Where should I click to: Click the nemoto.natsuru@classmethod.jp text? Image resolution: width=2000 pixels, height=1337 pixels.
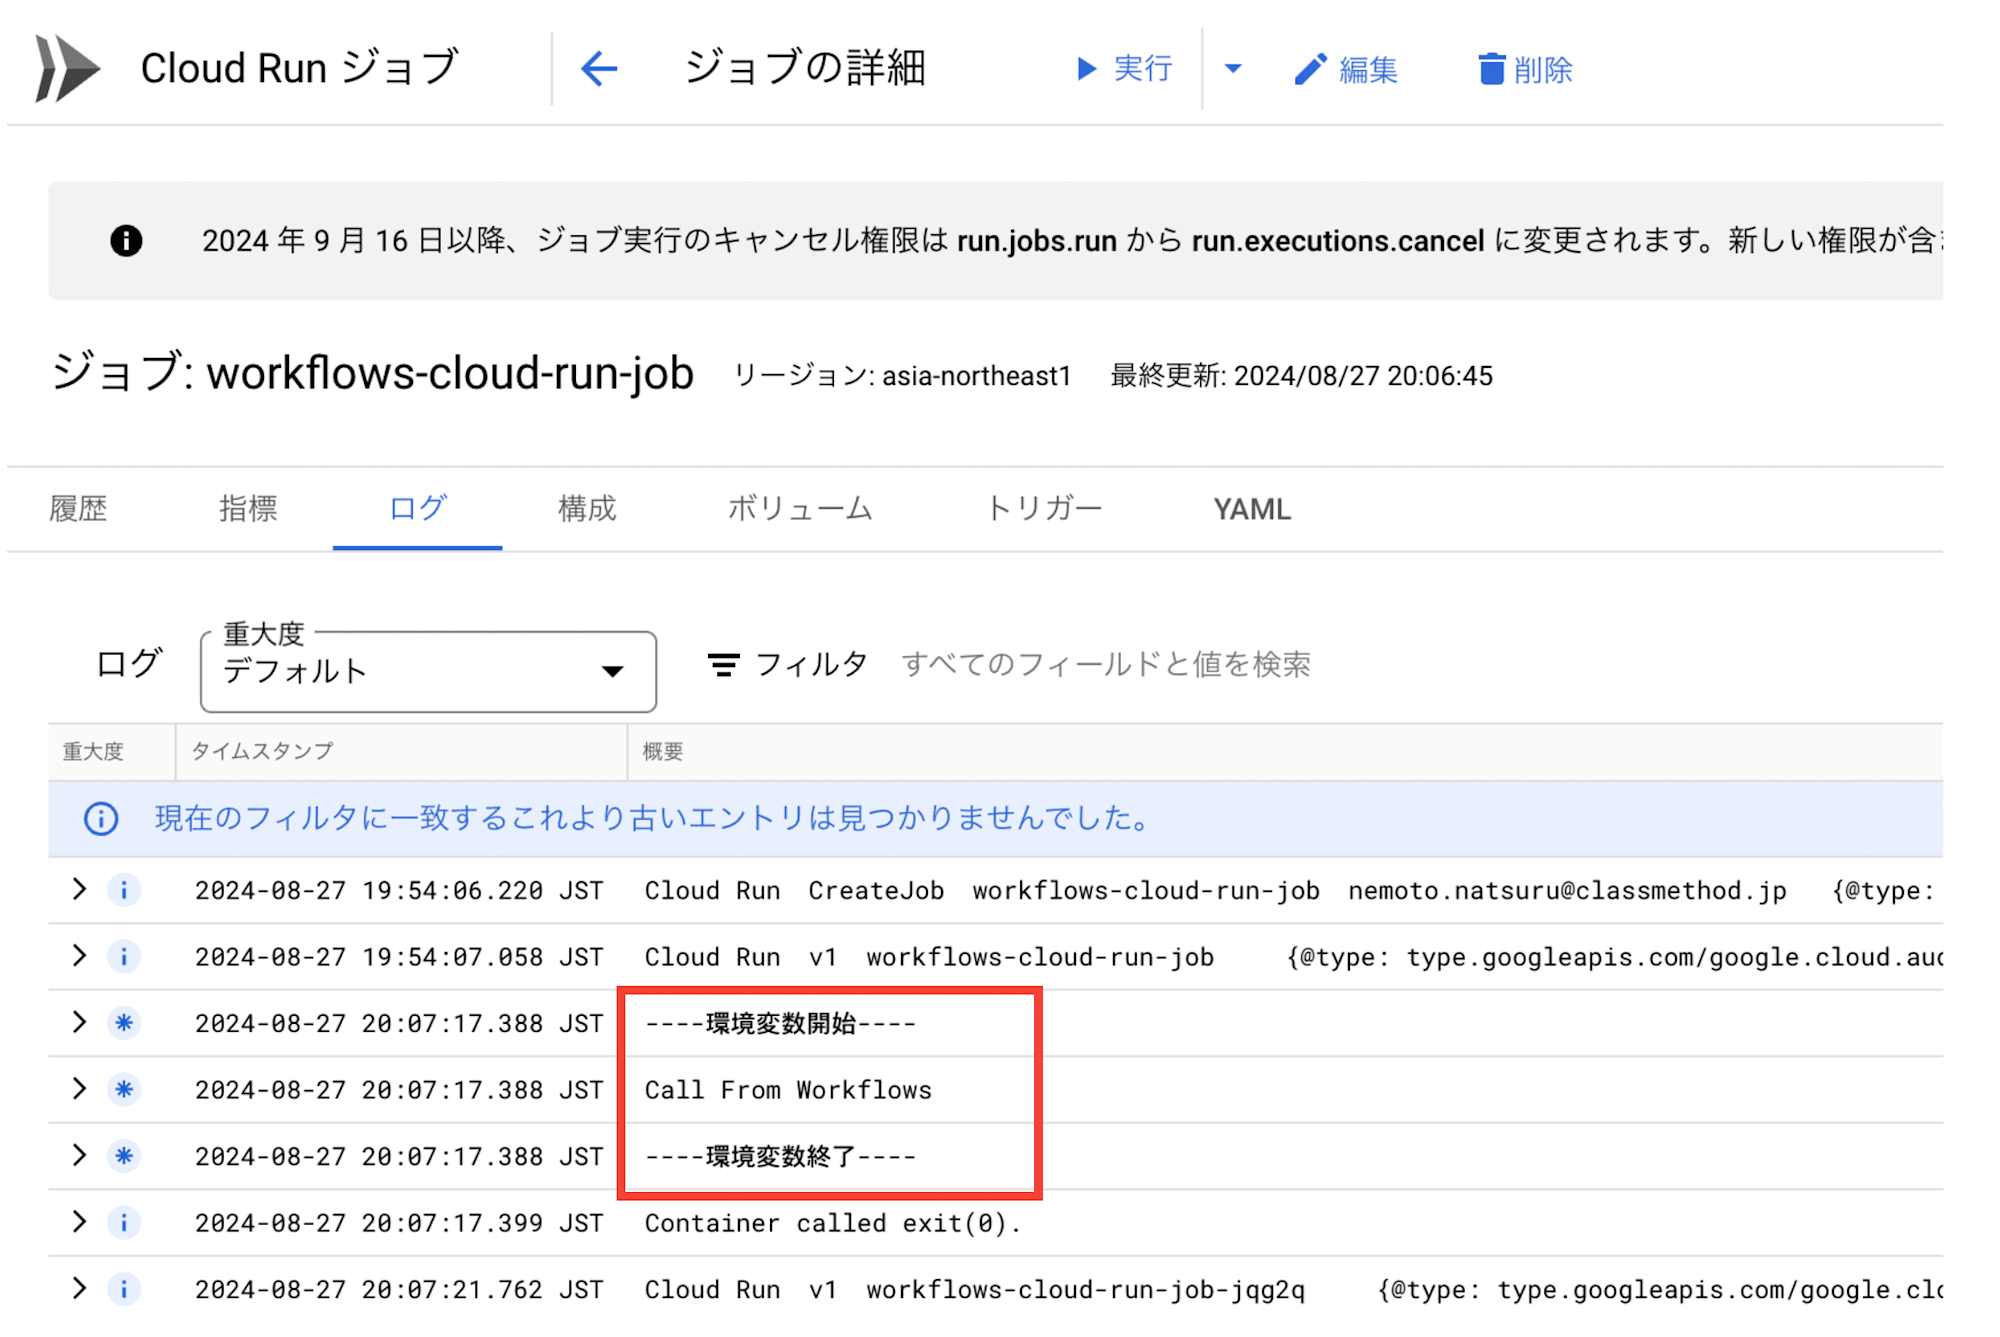pos(1567,890)
